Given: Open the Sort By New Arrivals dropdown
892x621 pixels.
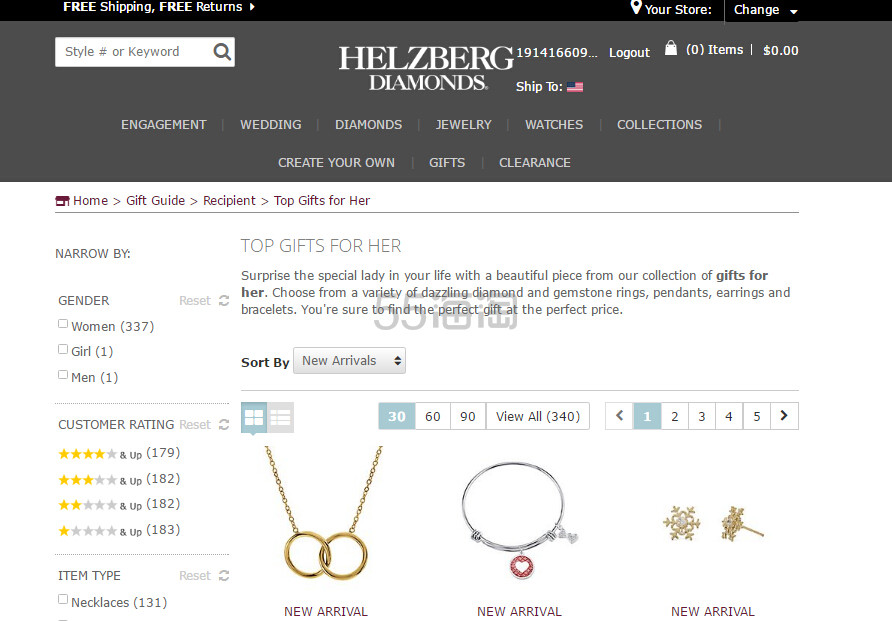Looking at the screenshot, I should click(x=349, y=361).
